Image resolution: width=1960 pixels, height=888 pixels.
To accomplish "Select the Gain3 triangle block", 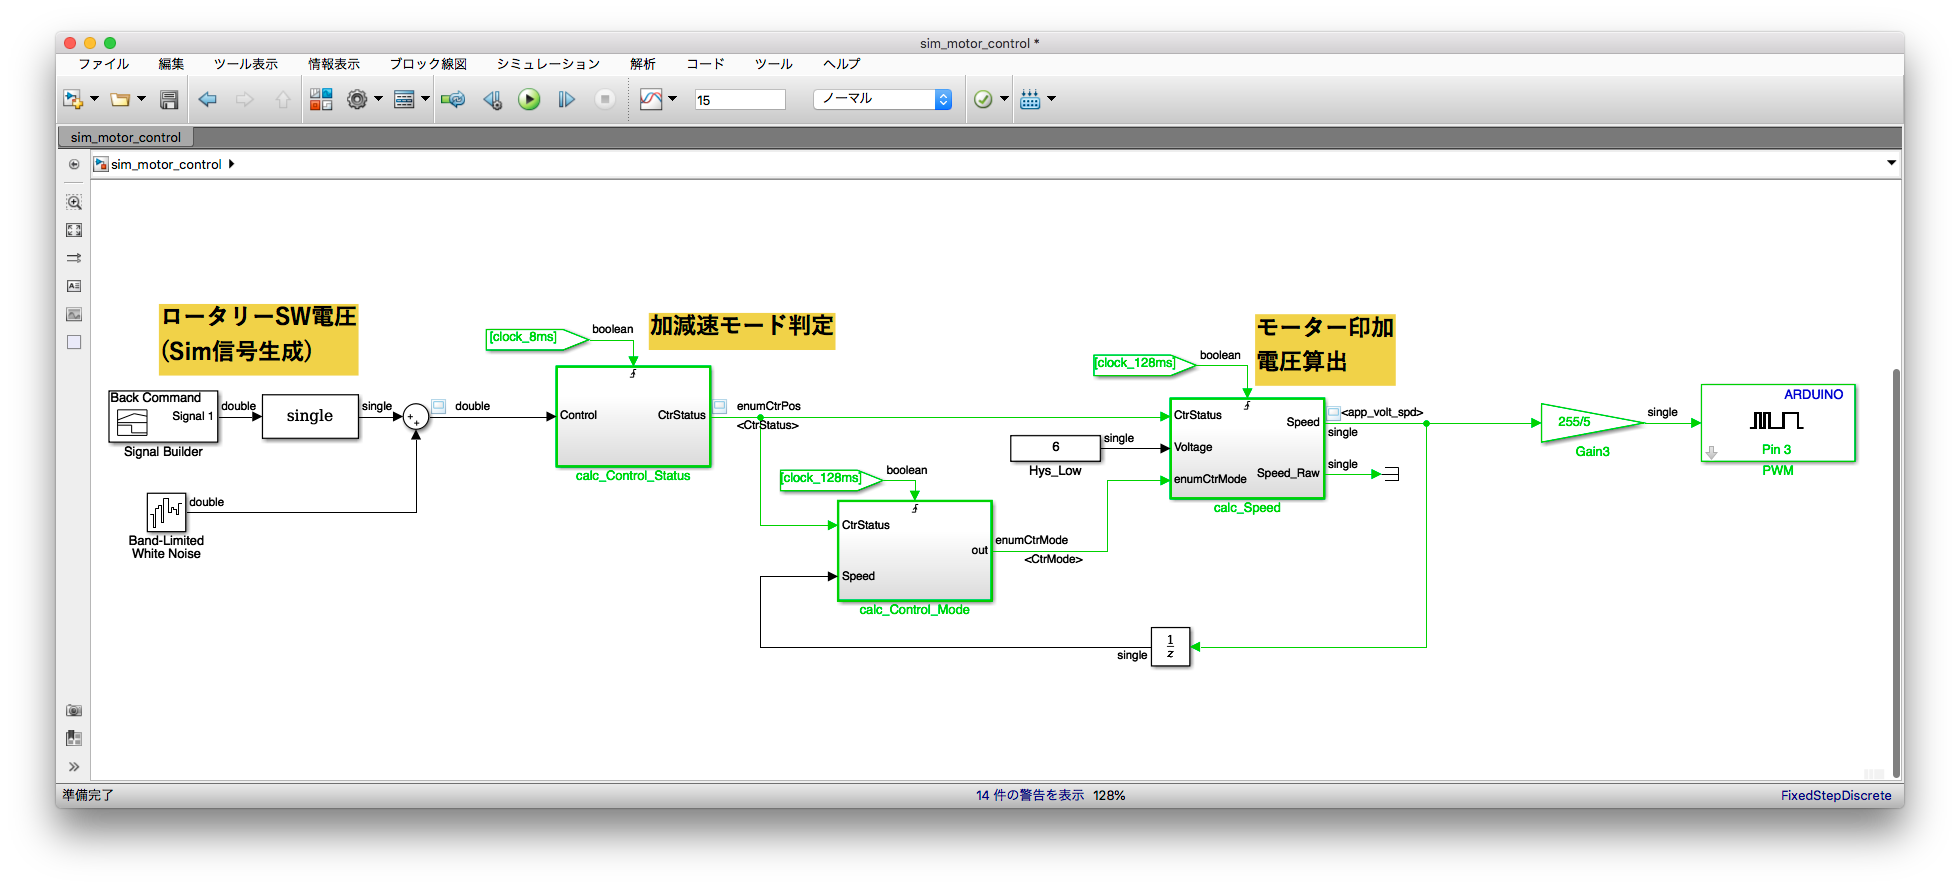I will [1590, 423].
